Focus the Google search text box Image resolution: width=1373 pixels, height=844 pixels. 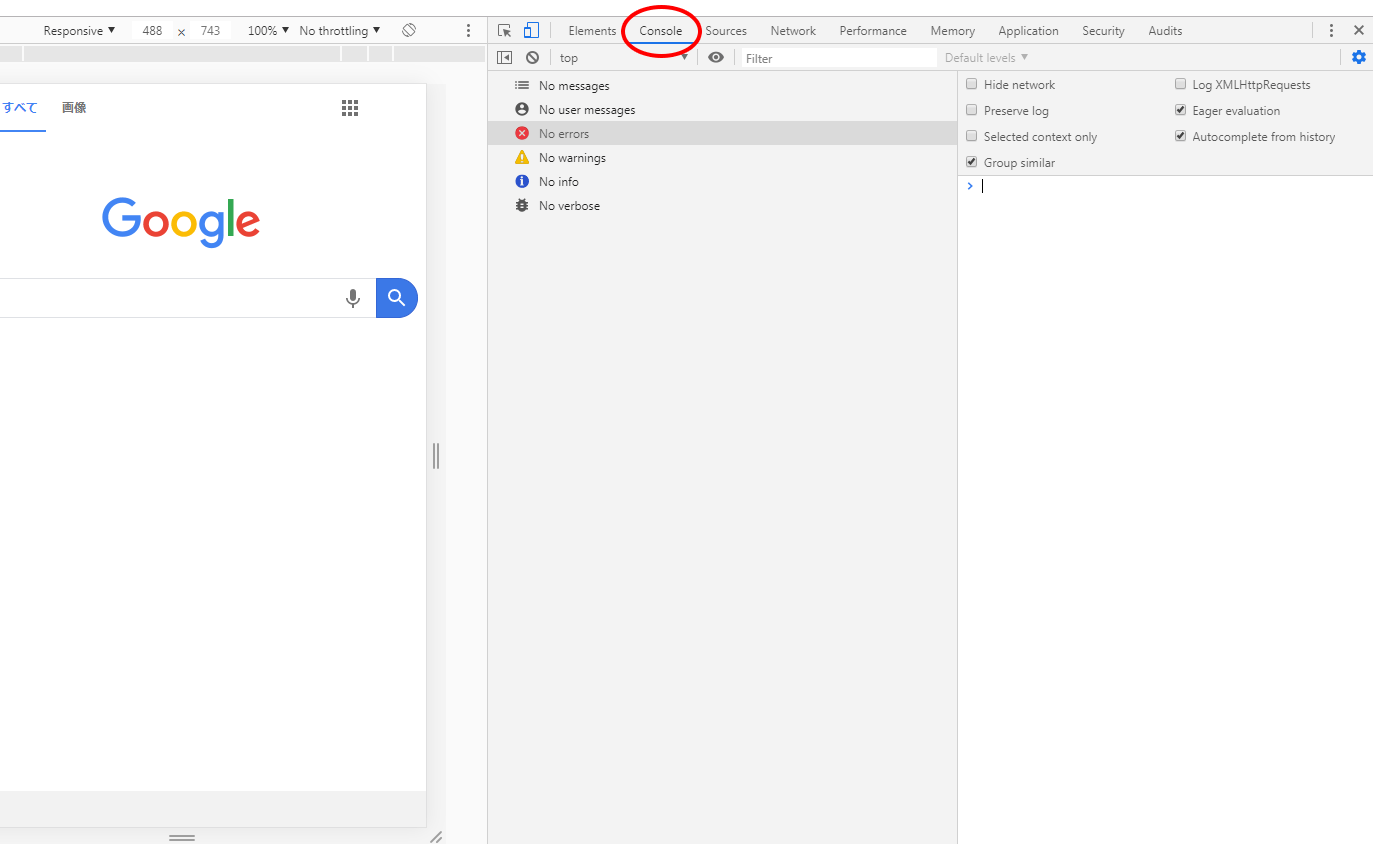tap(170, 298)
